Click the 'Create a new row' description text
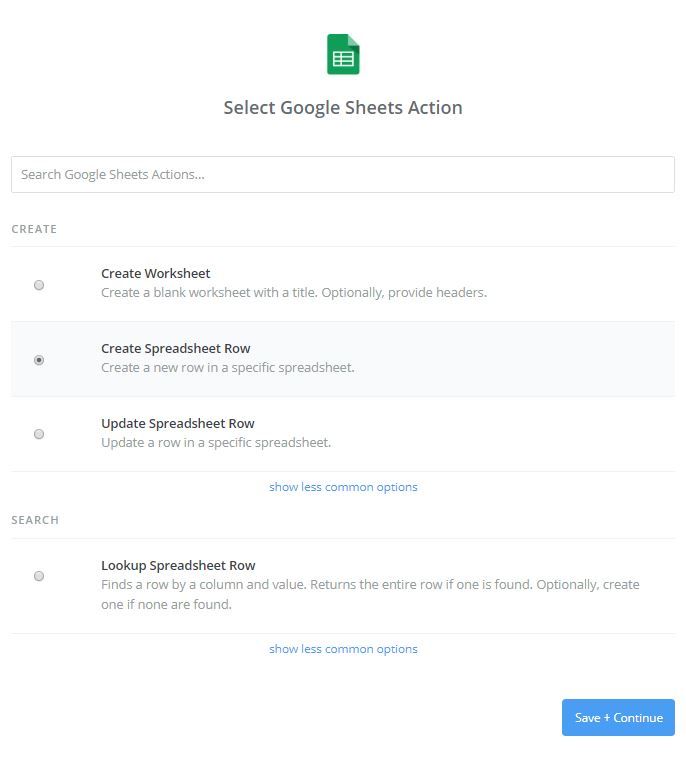Viewport: 686px width, 759px height. (228, 367)
